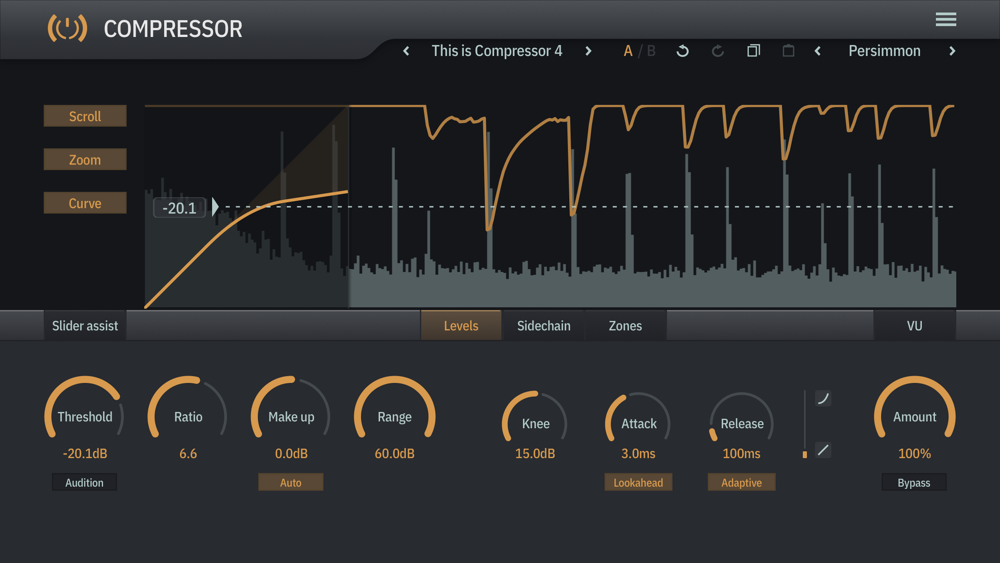
Task: Select the B state
Action: [651, 51]
